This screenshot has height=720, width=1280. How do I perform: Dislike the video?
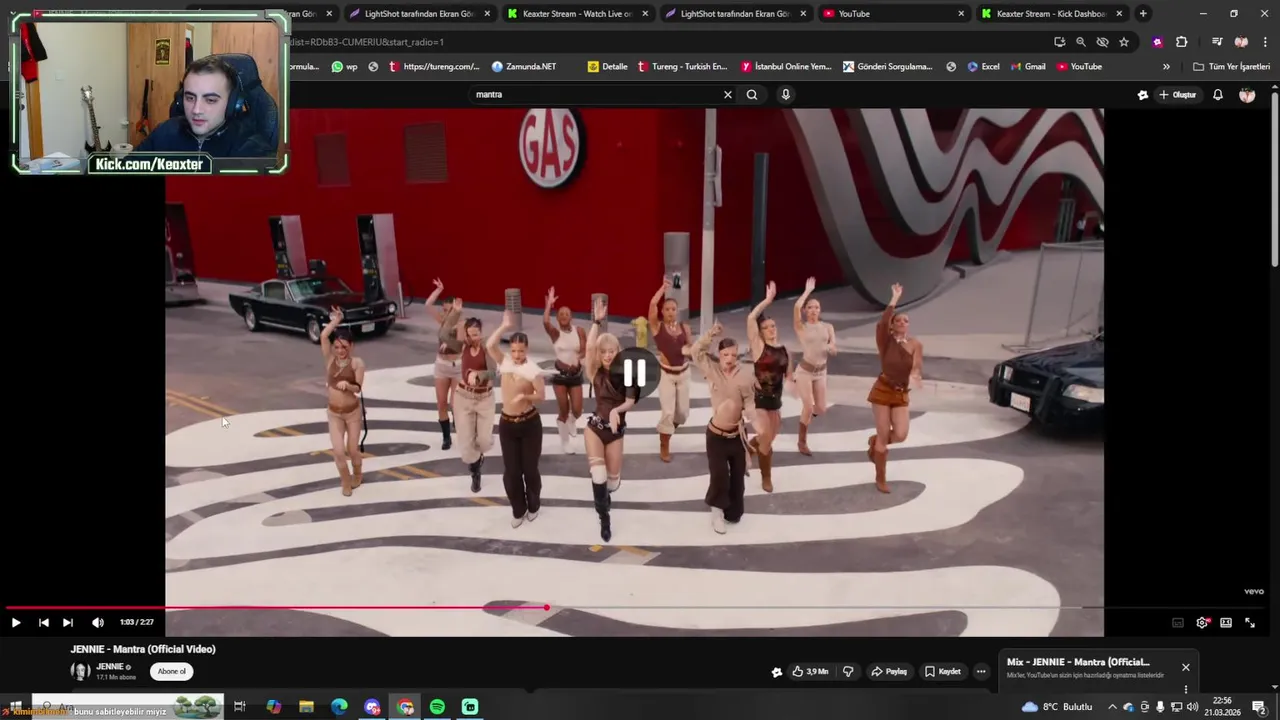[x=848, y=671]
